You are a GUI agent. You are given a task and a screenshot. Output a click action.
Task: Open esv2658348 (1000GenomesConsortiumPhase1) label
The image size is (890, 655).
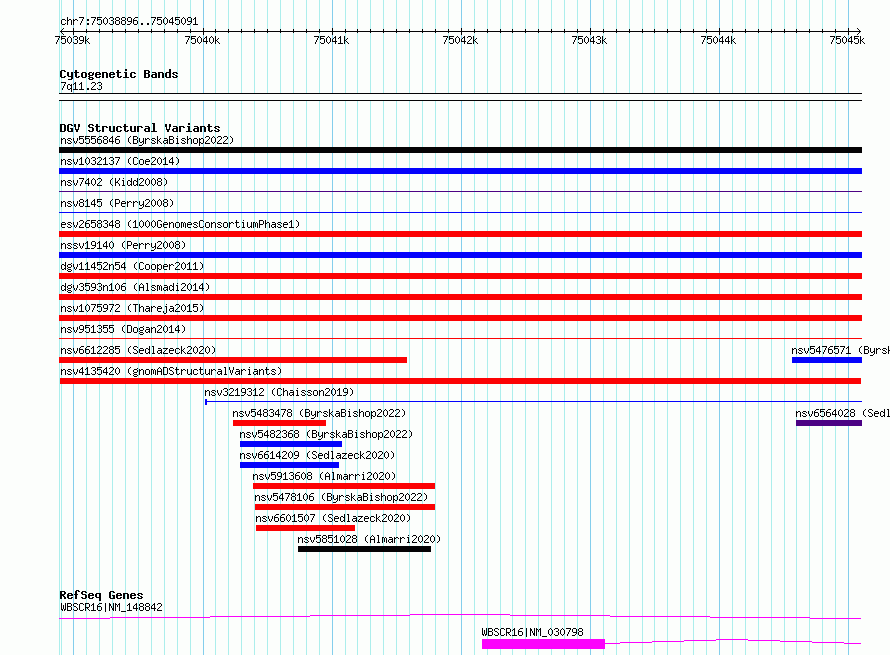click(180, 224)
